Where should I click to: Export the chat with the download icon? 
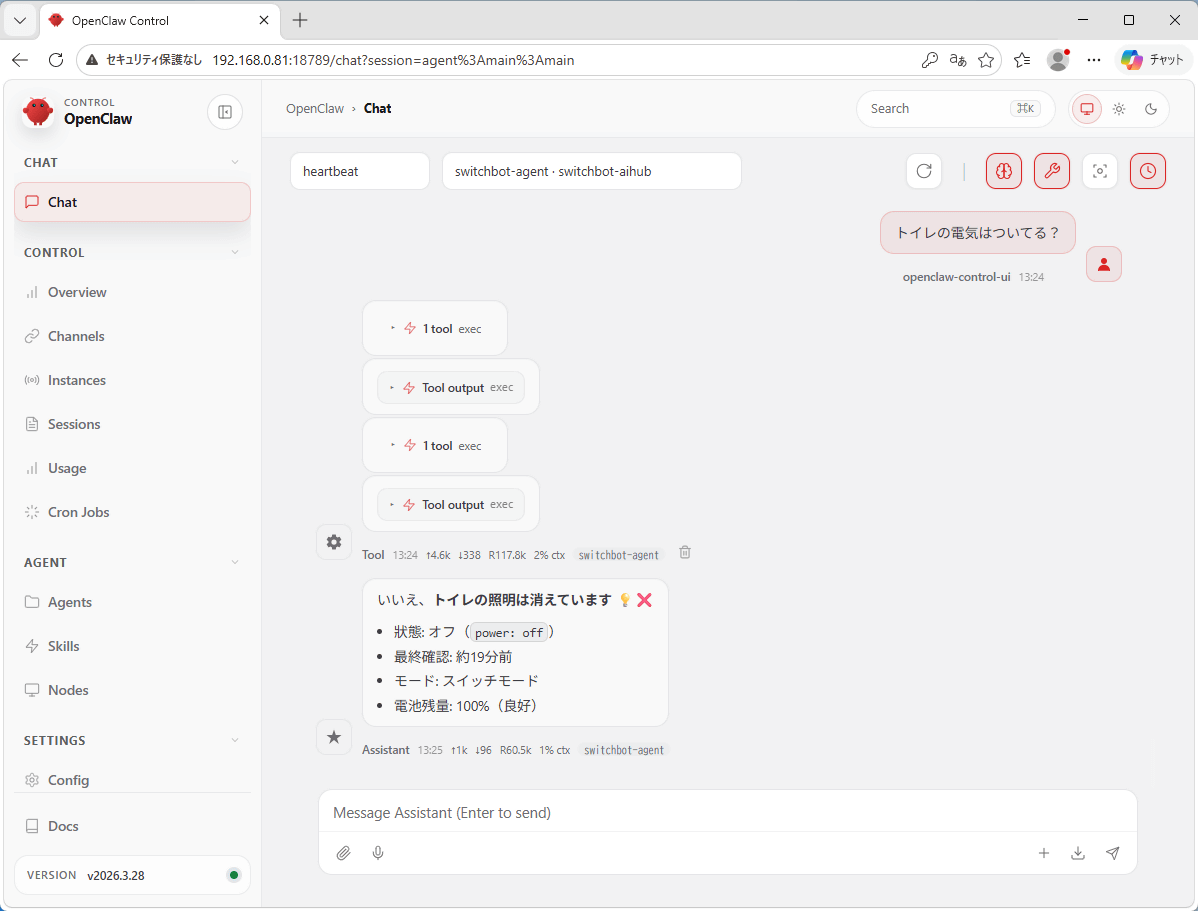click(x=1078, y=853)
